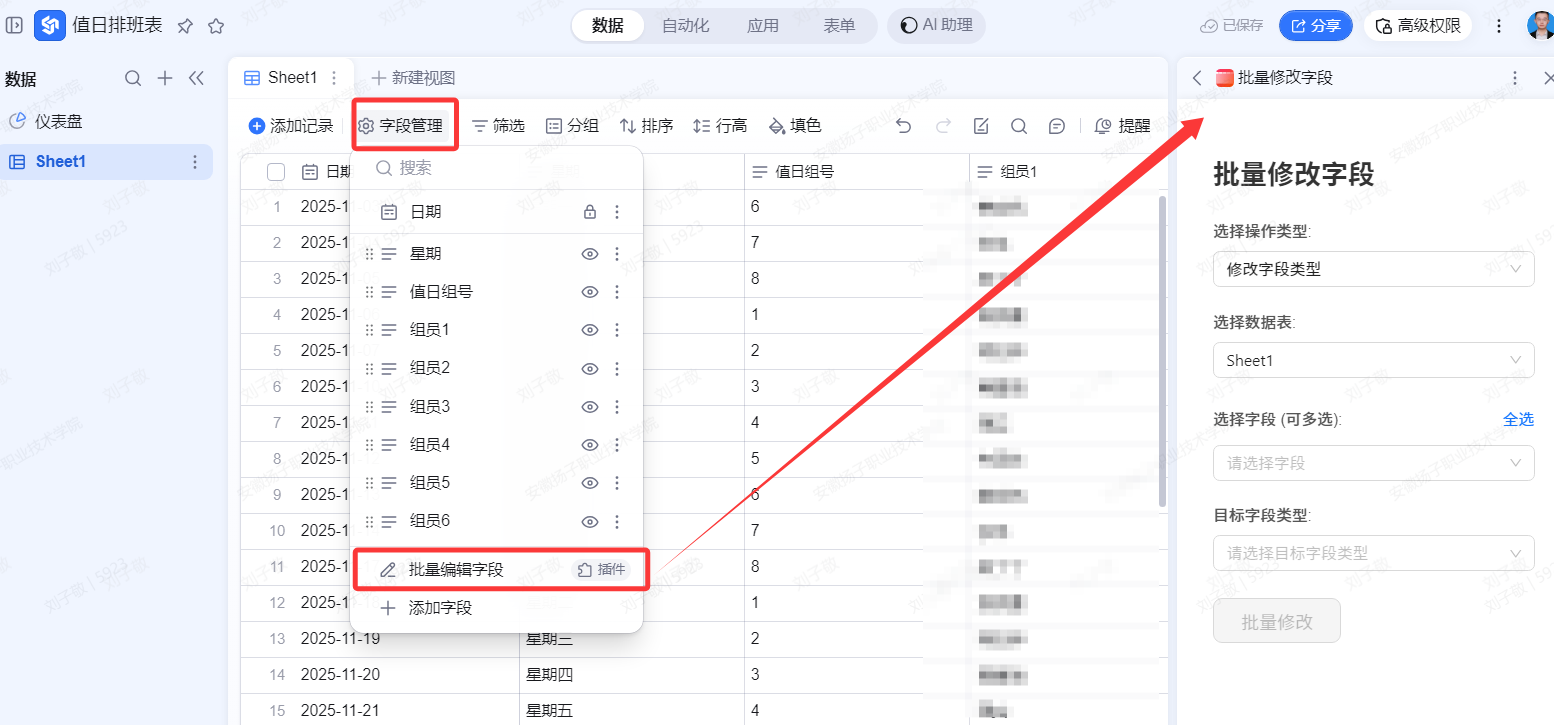Collapse the 数据 sidebar with double chevron
Screen dimensions: 1554x725
point(196,79)
